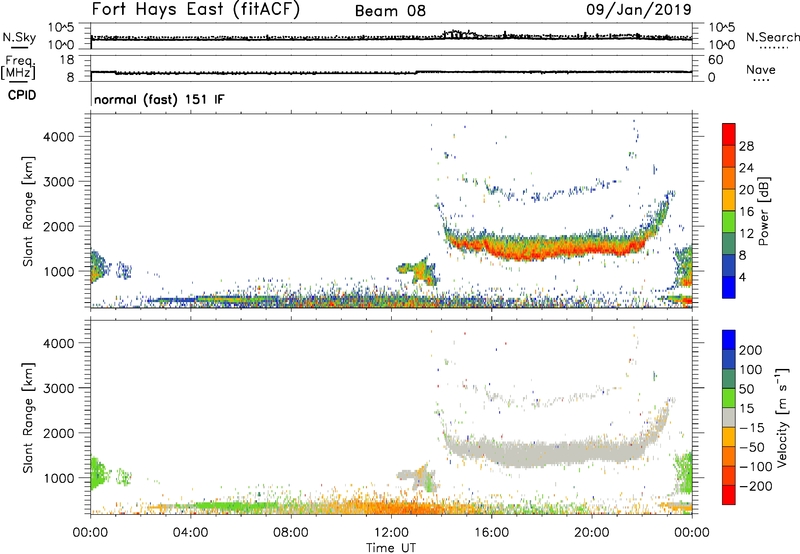Select the "Freq. [MHz]" axis label

18,67
